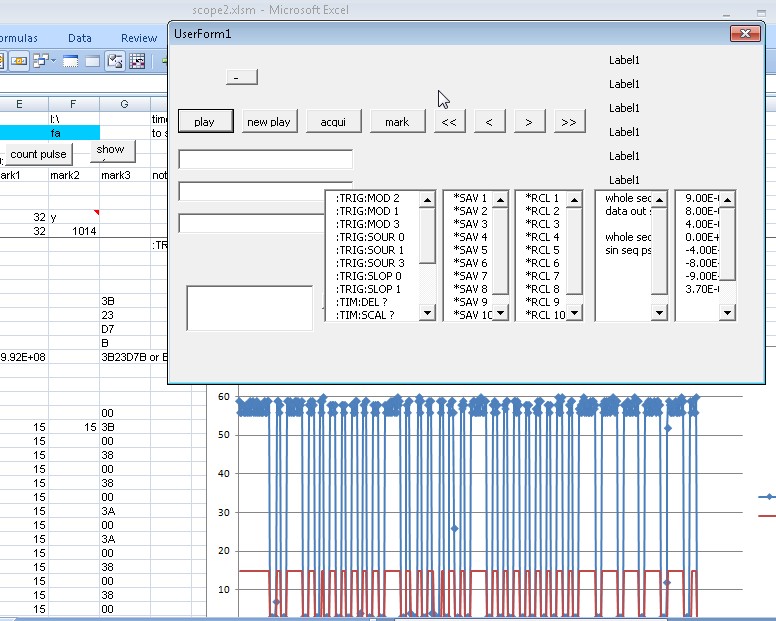Screen dimensions: 776x621
Task: Click the first text box below play
Action: pyautogui.click(x=265, y=159)
